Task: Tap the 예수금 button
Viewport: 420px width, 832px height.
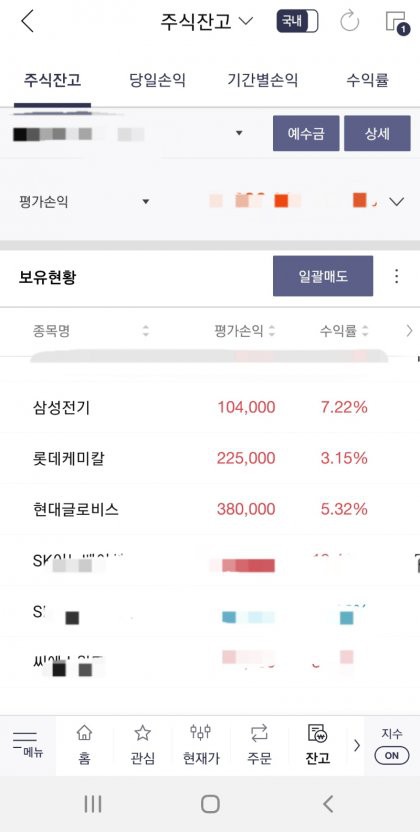Action: point(306,133)
